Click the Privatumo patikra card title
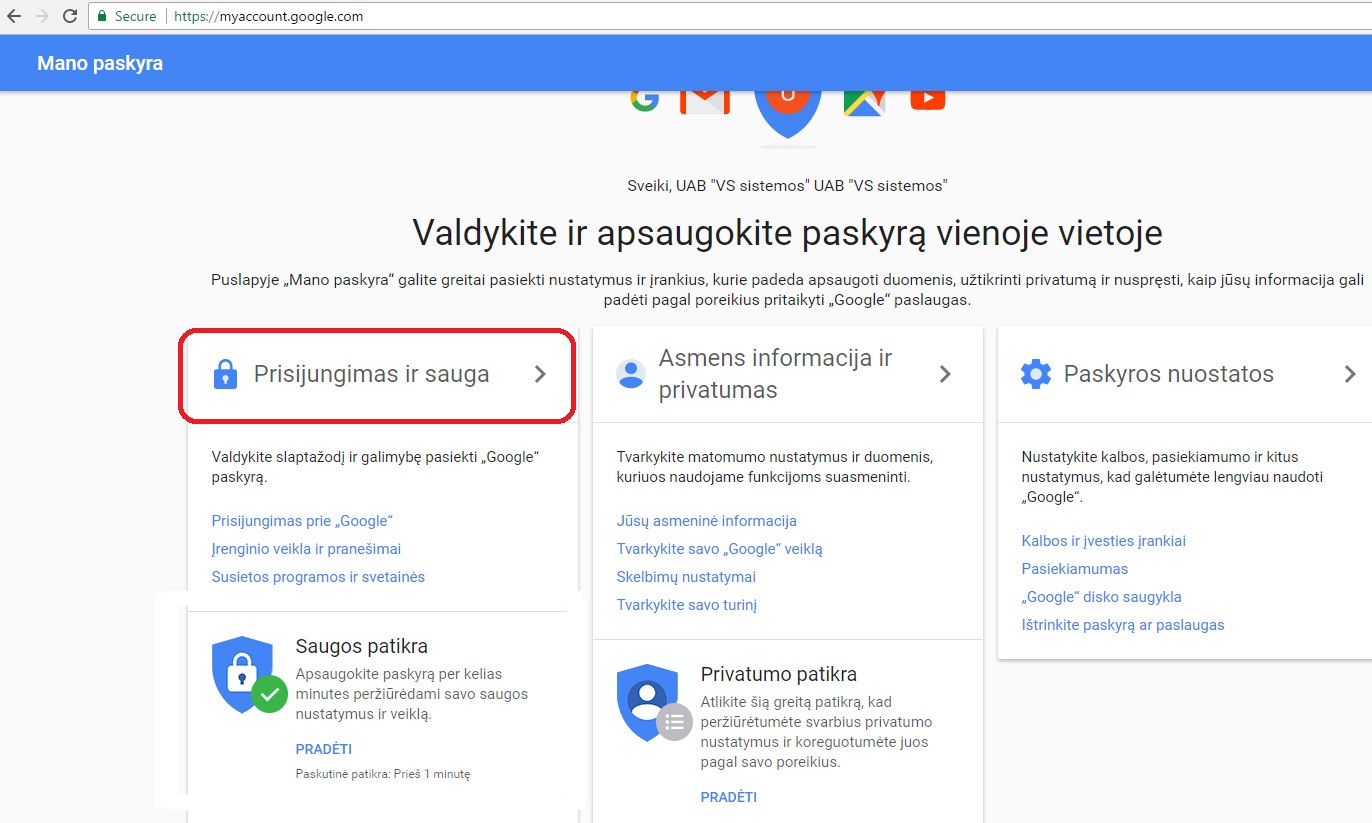The image size is (1372, 823). (x=779, y=674)
